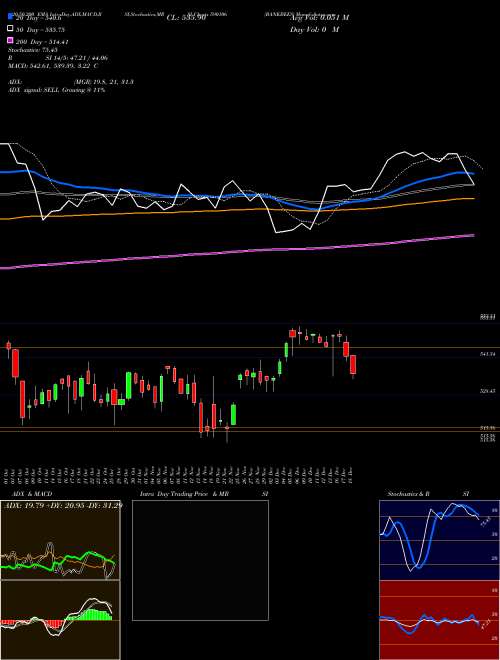Click the ADX (MGR) values line
Viewport: 500px width, 660px height.
71,82
